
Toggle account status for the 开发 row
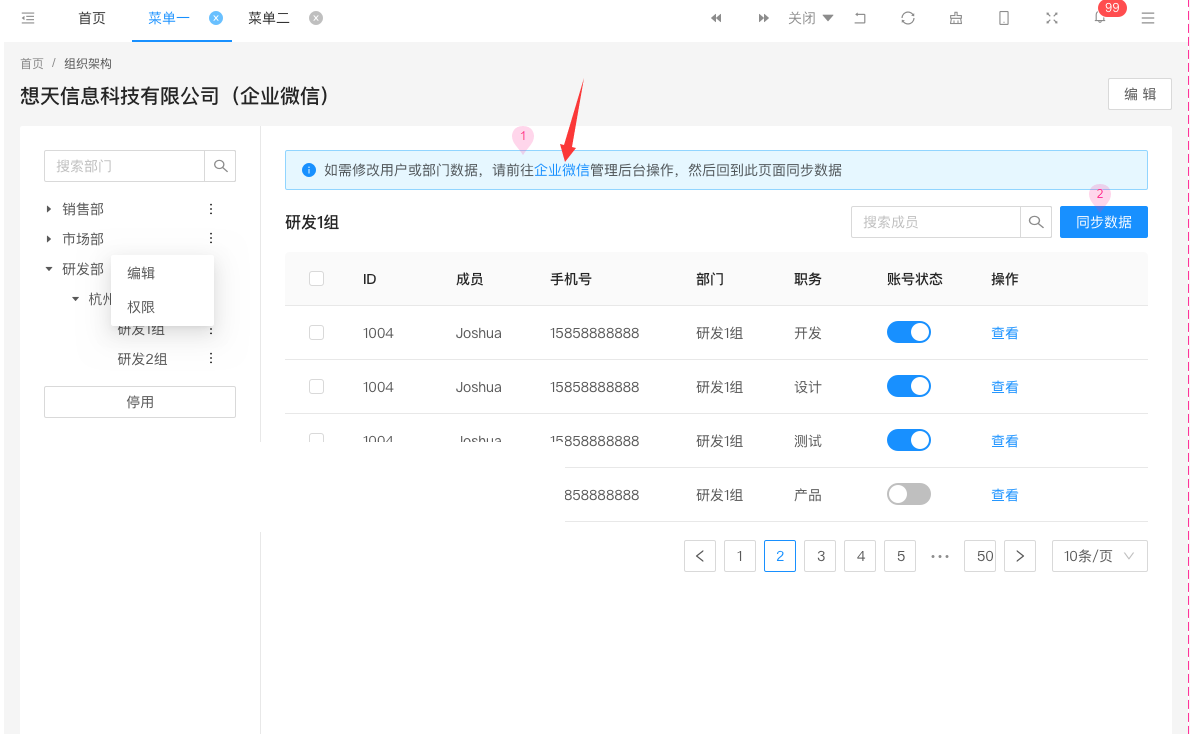tap(908, 332)
